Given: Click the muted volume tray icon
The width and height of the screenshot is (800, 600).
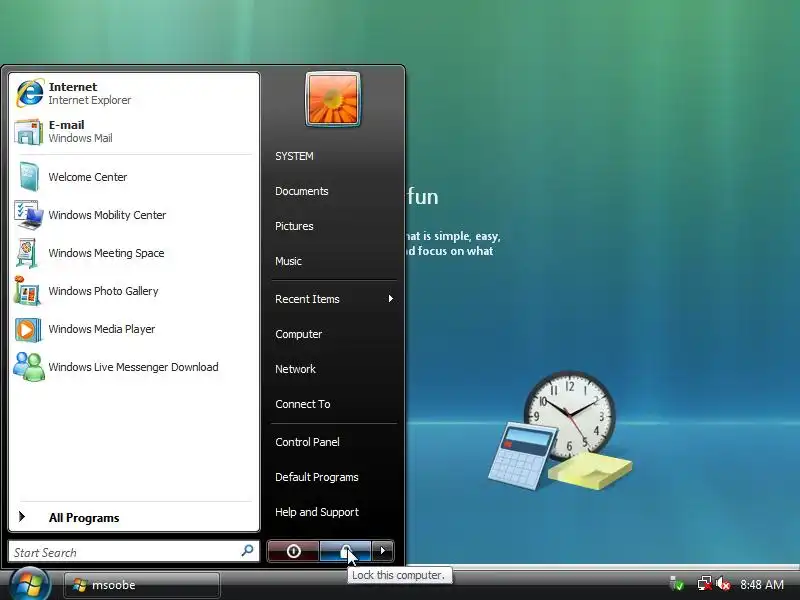Looking at the screenshot, I should point(723,584).
